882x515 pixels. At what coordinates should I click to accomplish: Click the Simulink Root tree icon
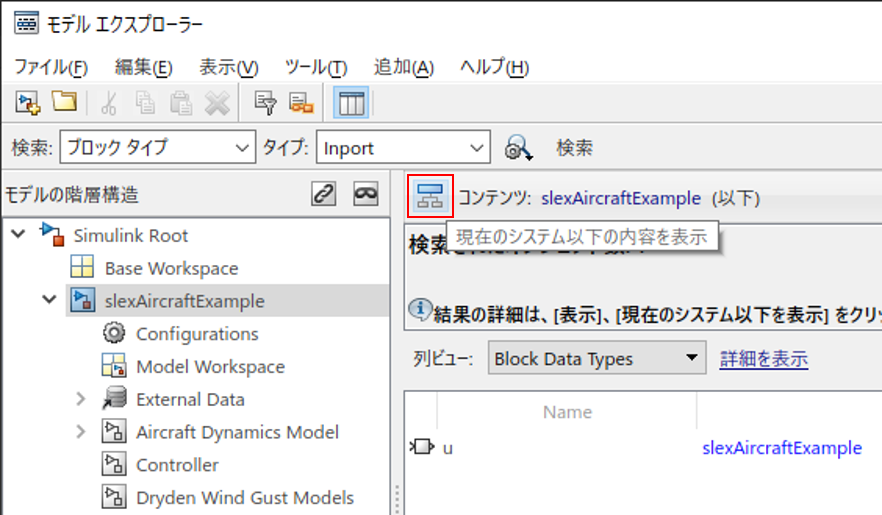point(52,235)
